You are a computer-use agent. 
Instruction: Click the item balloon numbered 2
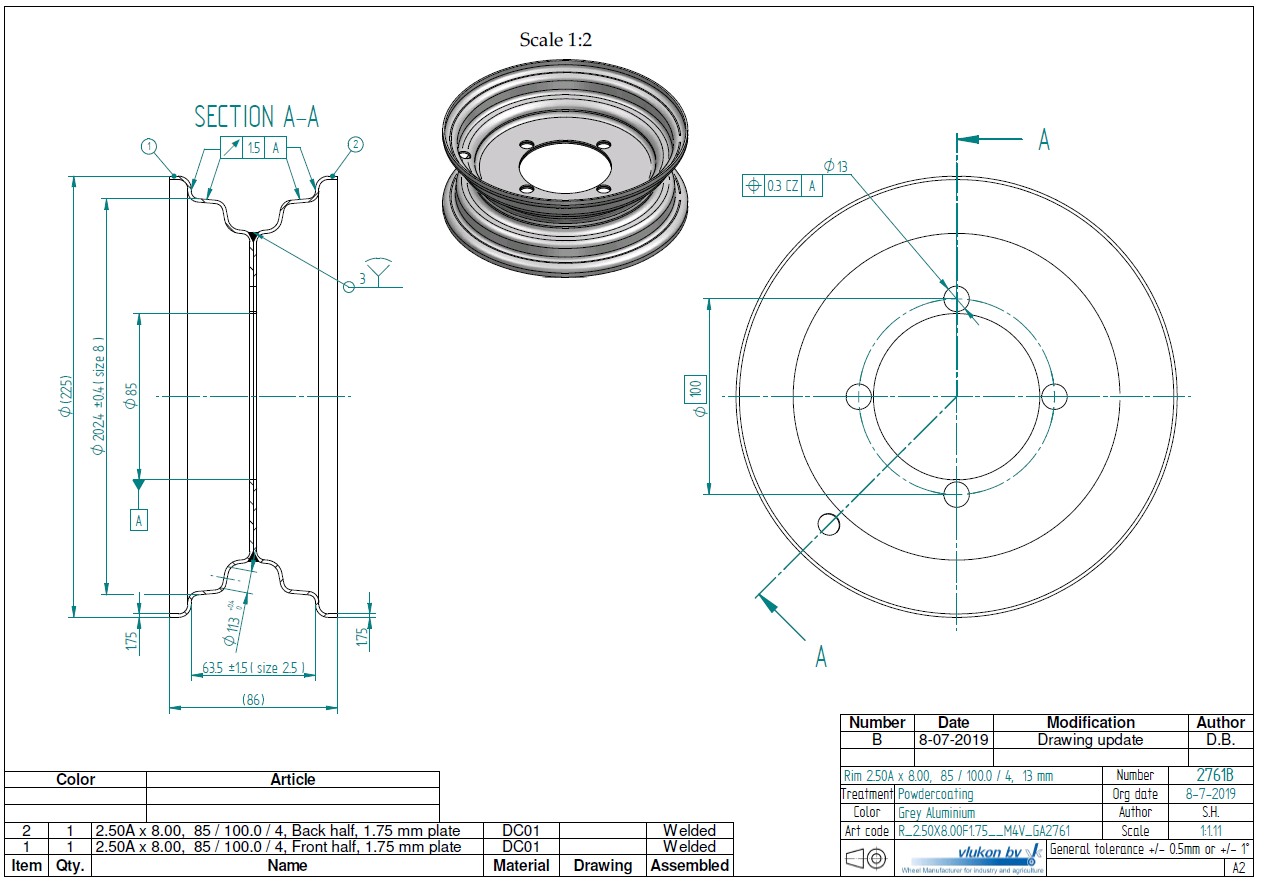tap(354, 144)
